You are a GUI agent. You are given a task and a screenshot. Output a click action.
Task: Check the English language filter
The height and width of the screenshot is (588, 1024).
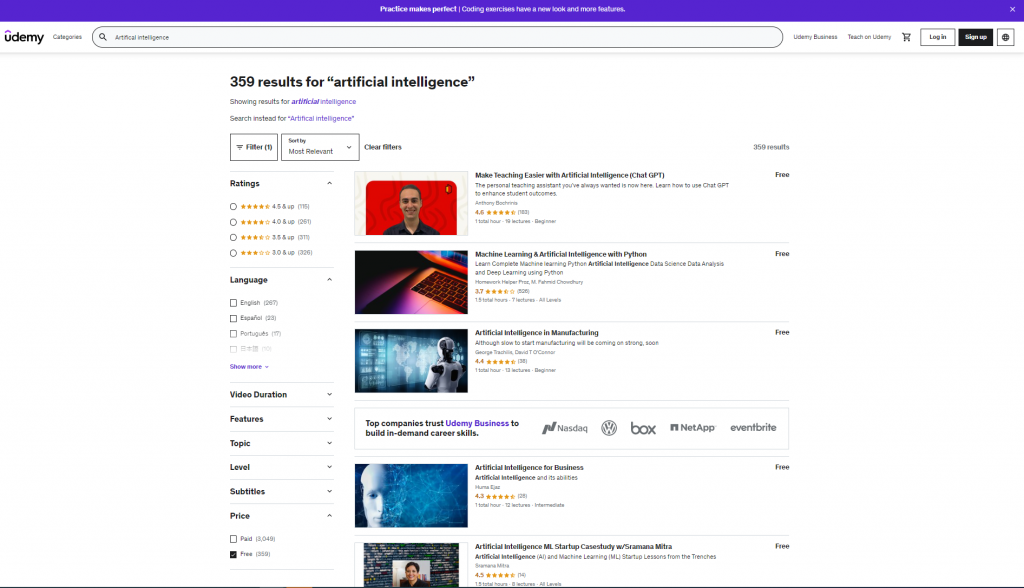[x=234, y=302]
